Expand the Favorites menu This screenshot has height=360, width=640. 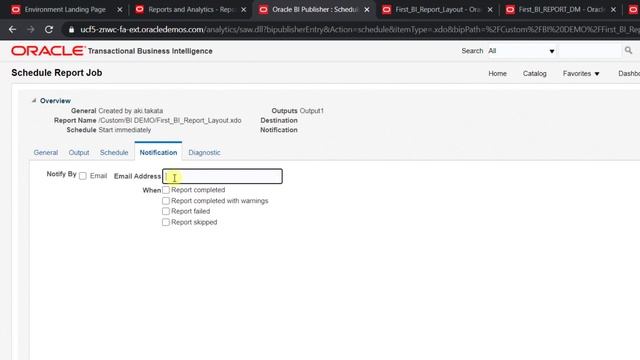[581, 73]
